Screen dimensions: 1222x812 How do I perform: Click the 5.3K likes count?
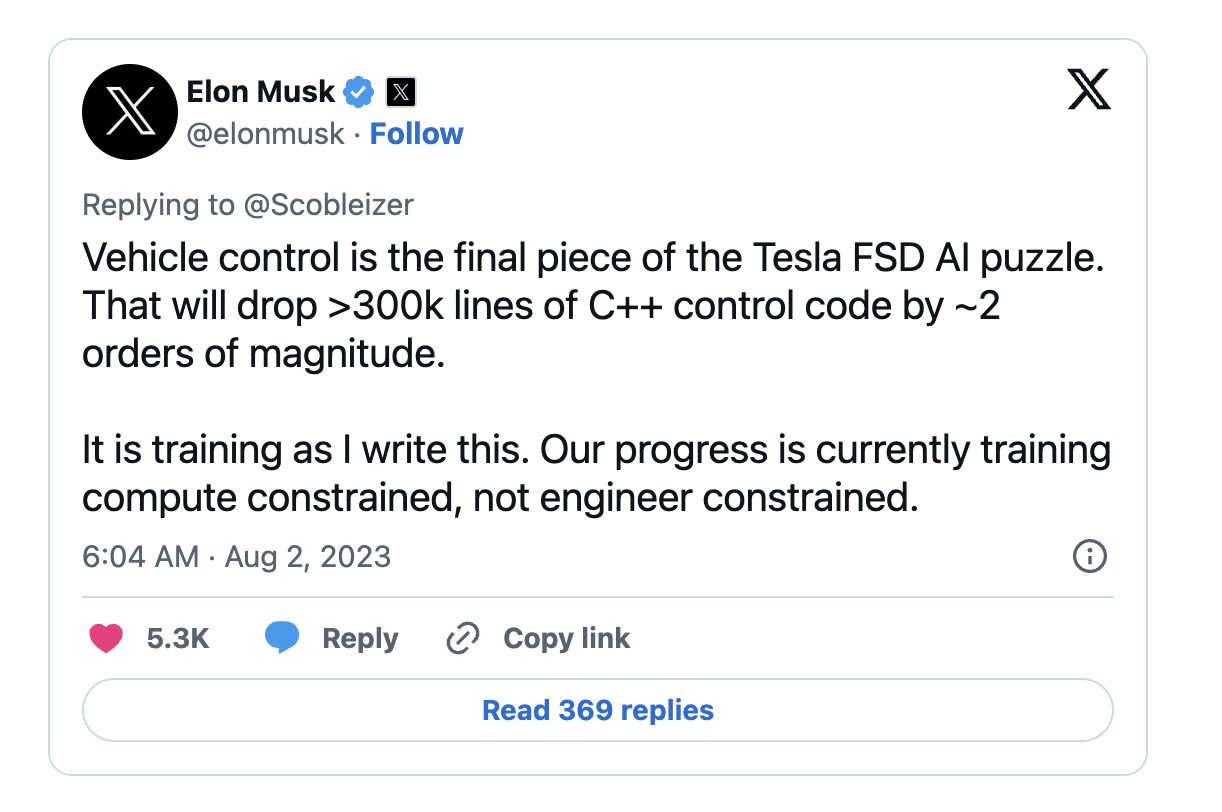point(178,638)
